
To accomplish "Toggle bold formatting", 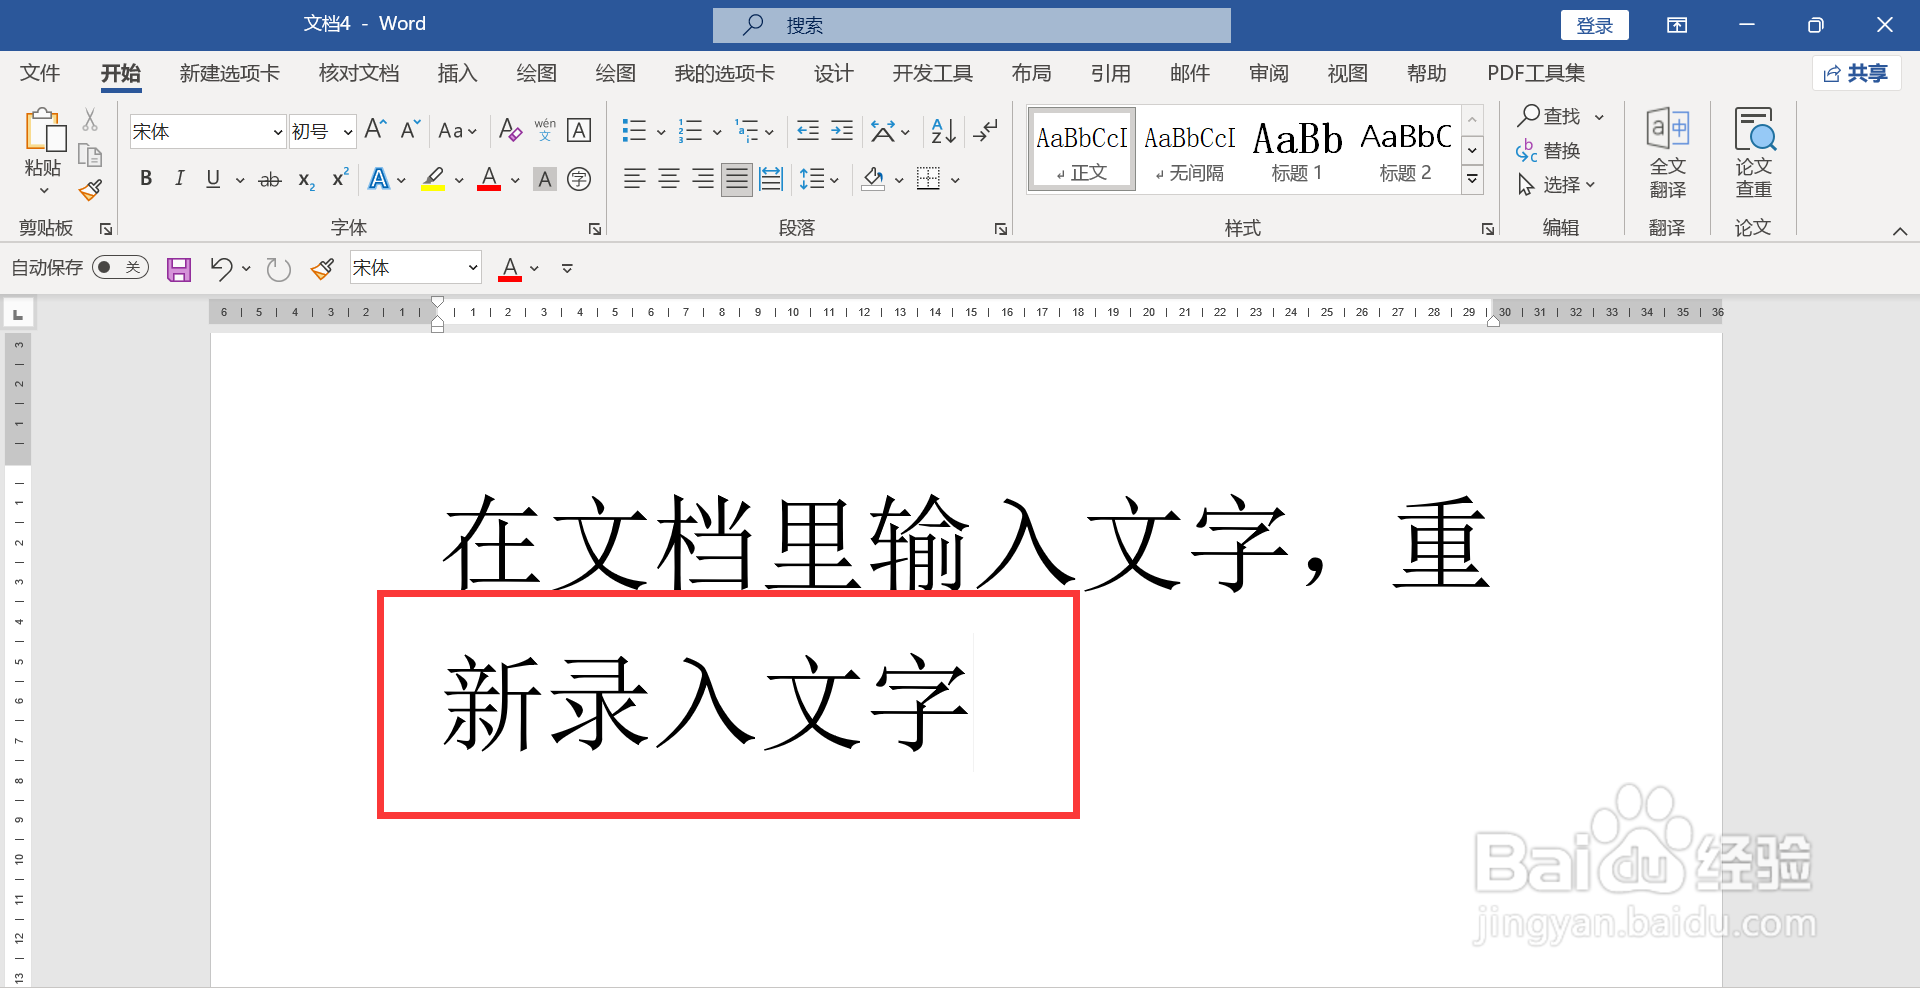I will tap(145, 179).
